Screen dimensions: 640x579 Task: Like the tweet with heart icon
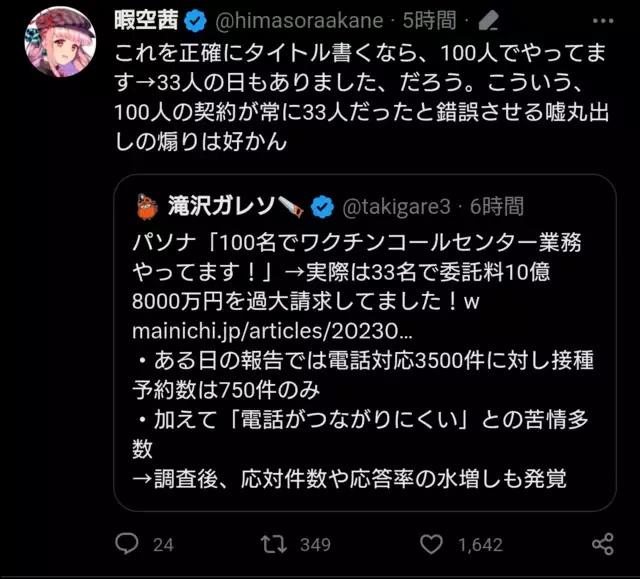click(x=431, y=544)
